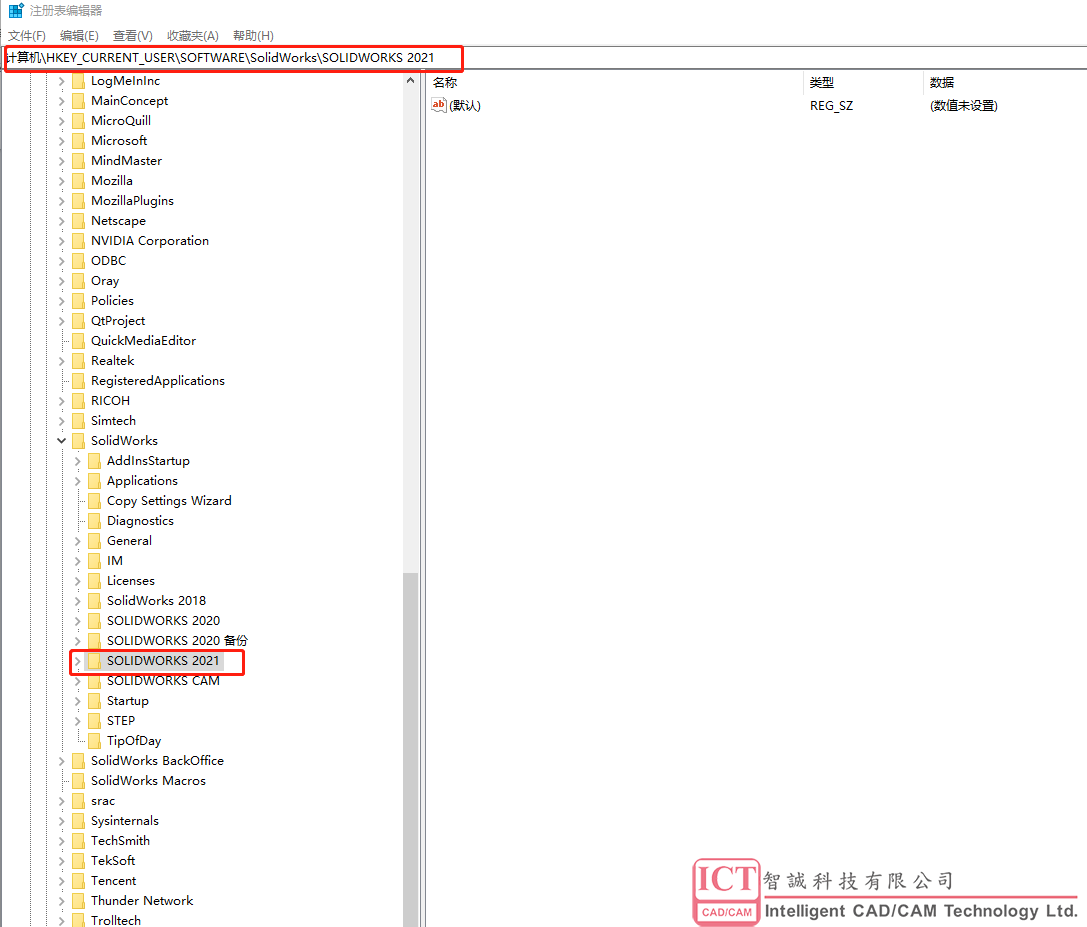Expand the Mozilla registry key

click(62, 181)
